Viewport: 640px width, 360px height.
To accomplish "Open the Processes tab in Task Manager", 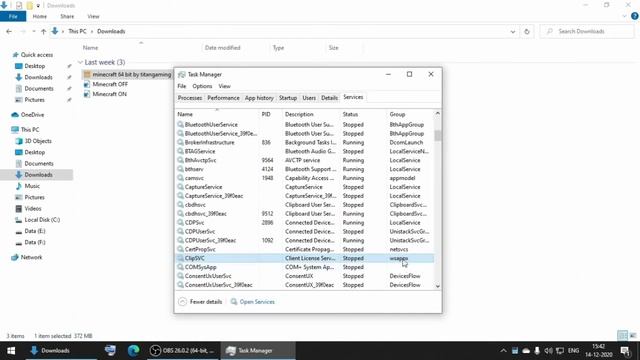I will (190, 98).
